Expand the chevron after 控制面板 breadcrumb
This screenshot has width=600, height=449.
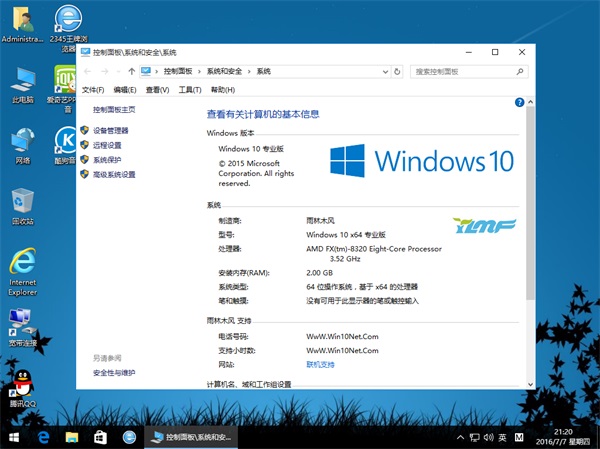click(x=199, y=72)
